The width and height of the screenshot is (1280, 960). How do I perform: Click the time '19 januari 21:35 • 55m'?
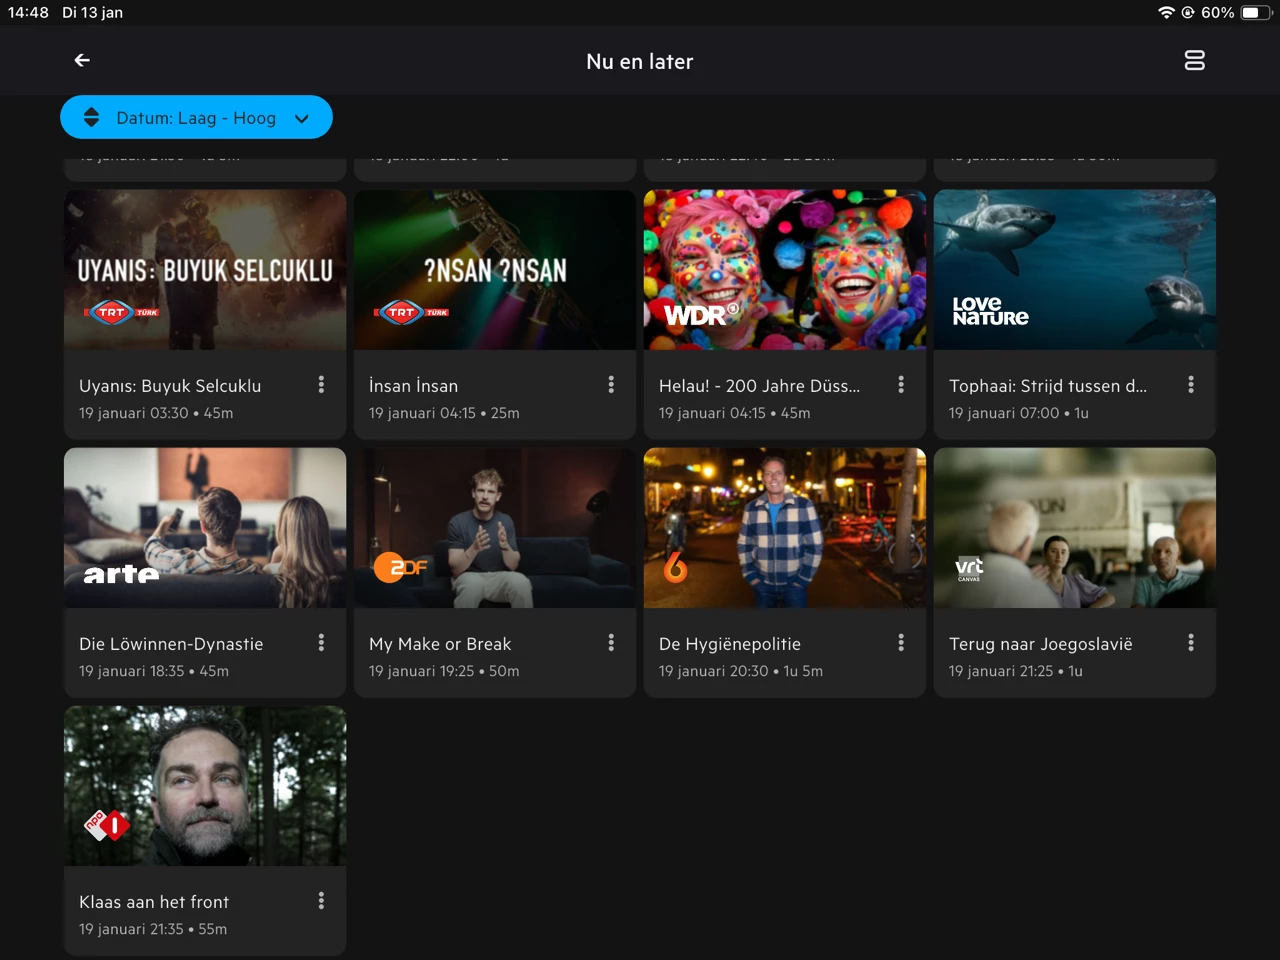click(153, 929)
